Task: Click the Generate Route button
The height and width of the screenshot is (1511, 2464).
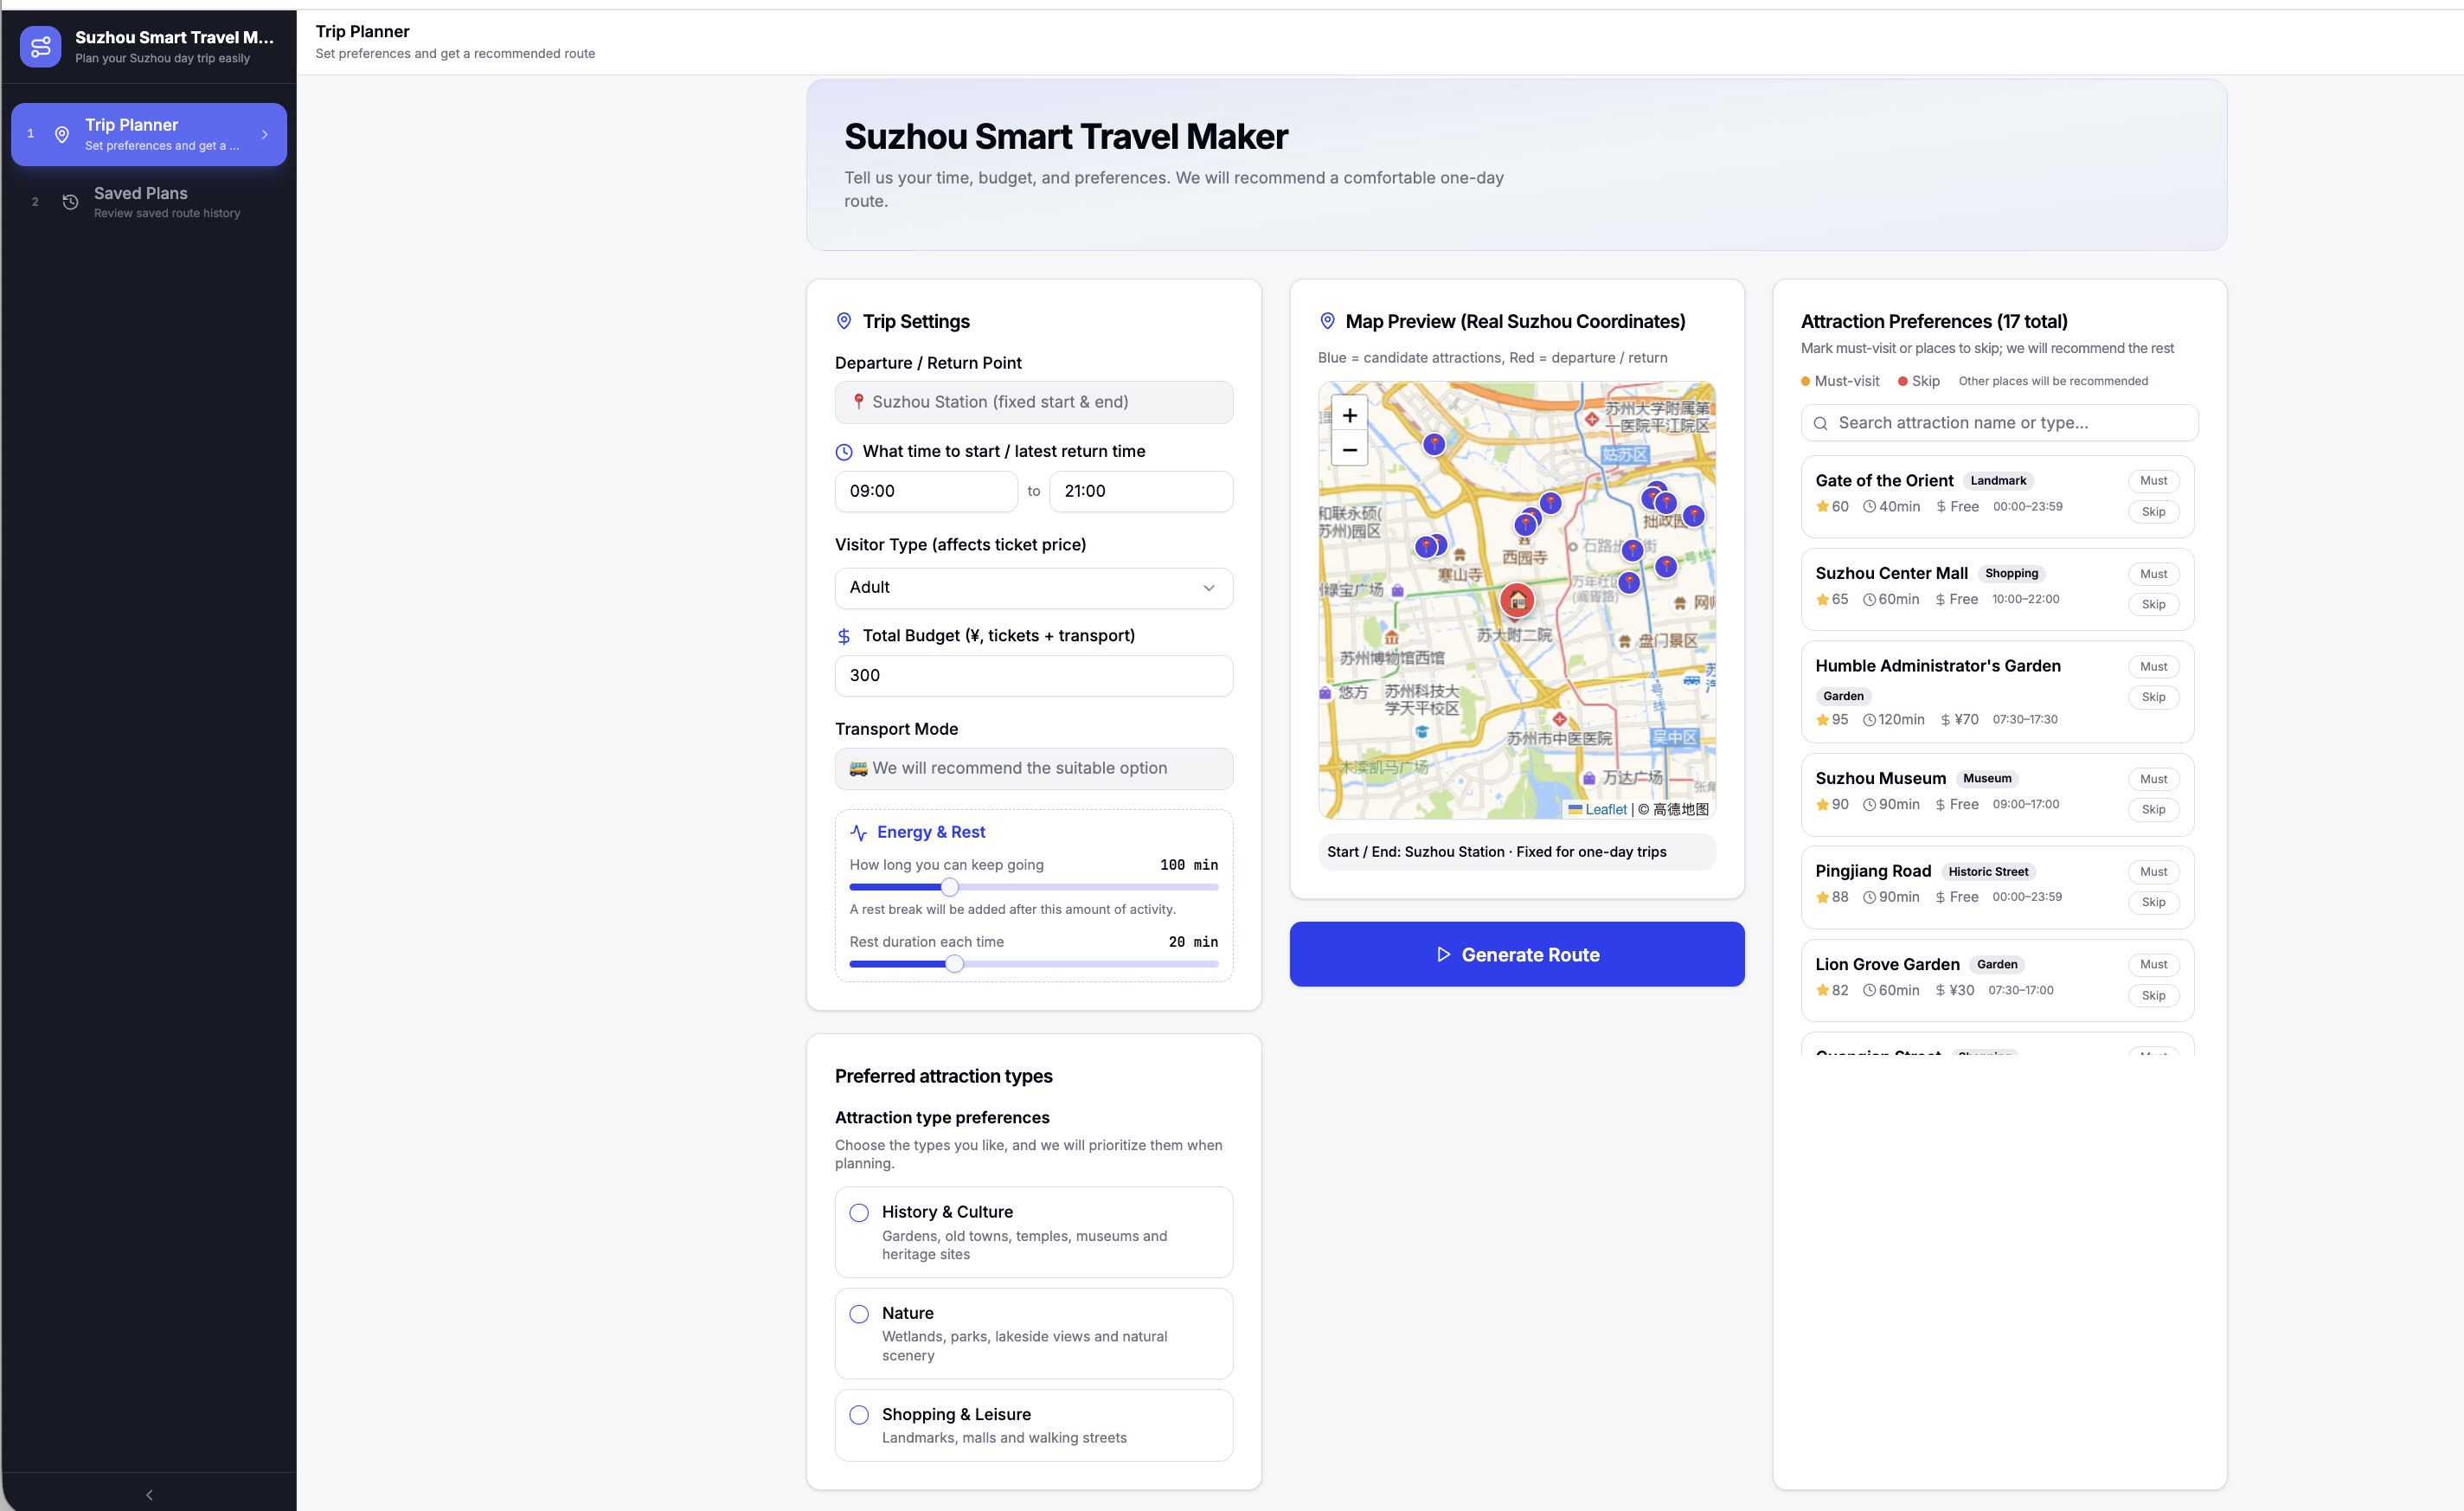Action: pos(1517,954)
